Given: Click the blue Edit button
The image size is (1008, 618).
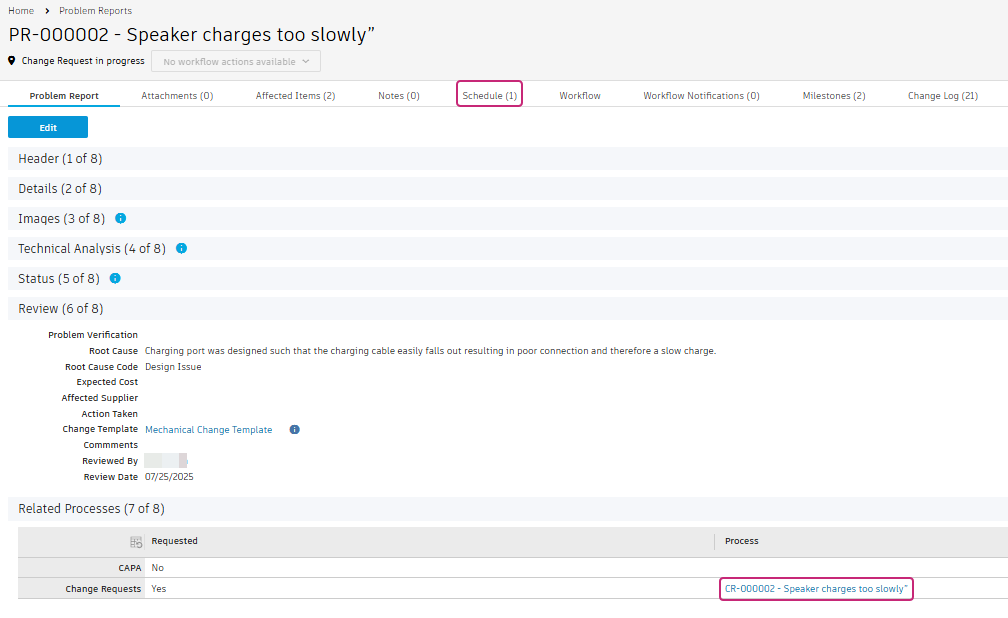Looking at the screenshot, I should tap(48, 127).
